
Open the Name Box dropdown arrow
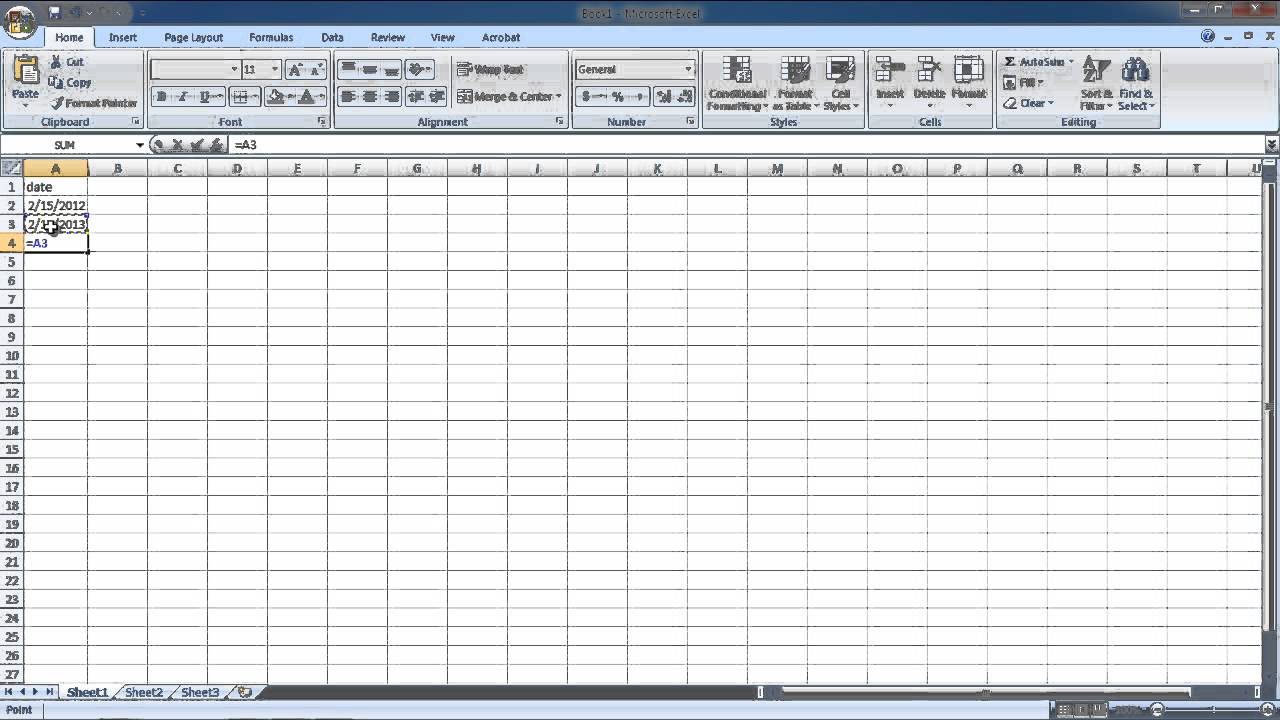click(140, 145)
